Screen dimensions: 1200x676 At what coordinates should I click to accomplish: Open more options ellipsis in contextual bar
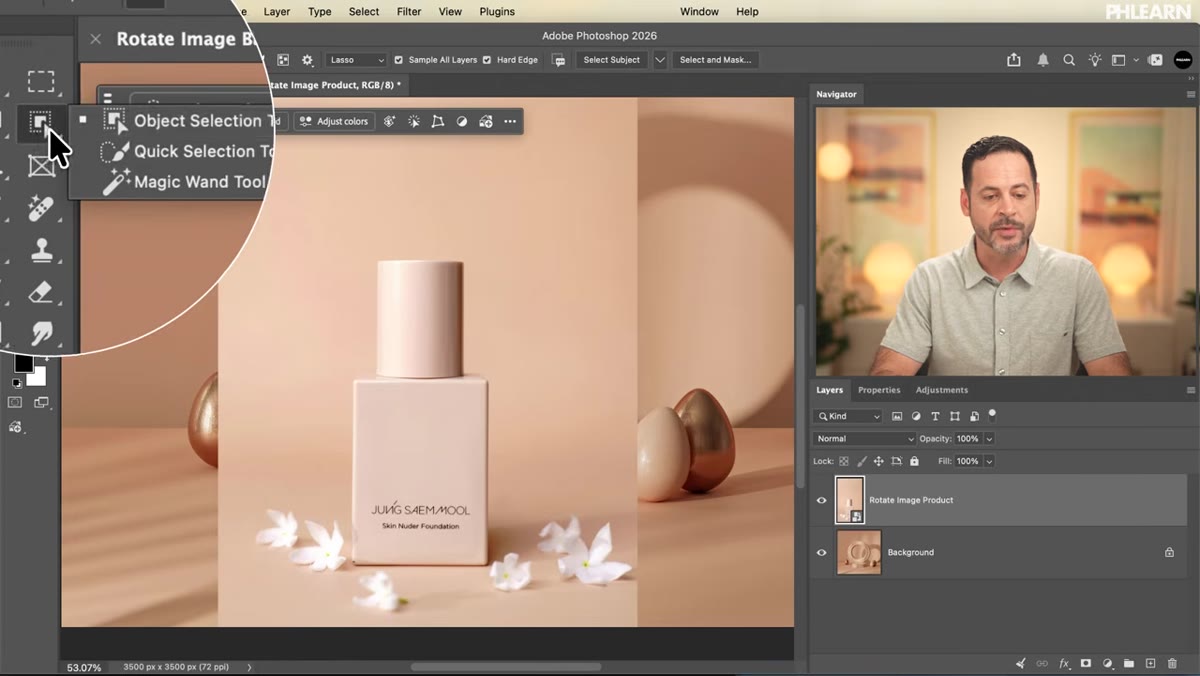pos(510,121)
